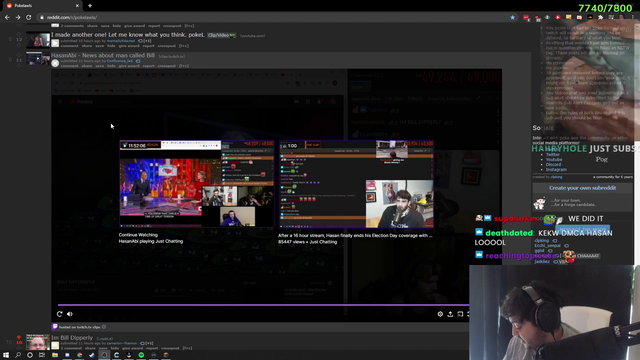Click the Twitch logo beside hosted text

(55, 327)
